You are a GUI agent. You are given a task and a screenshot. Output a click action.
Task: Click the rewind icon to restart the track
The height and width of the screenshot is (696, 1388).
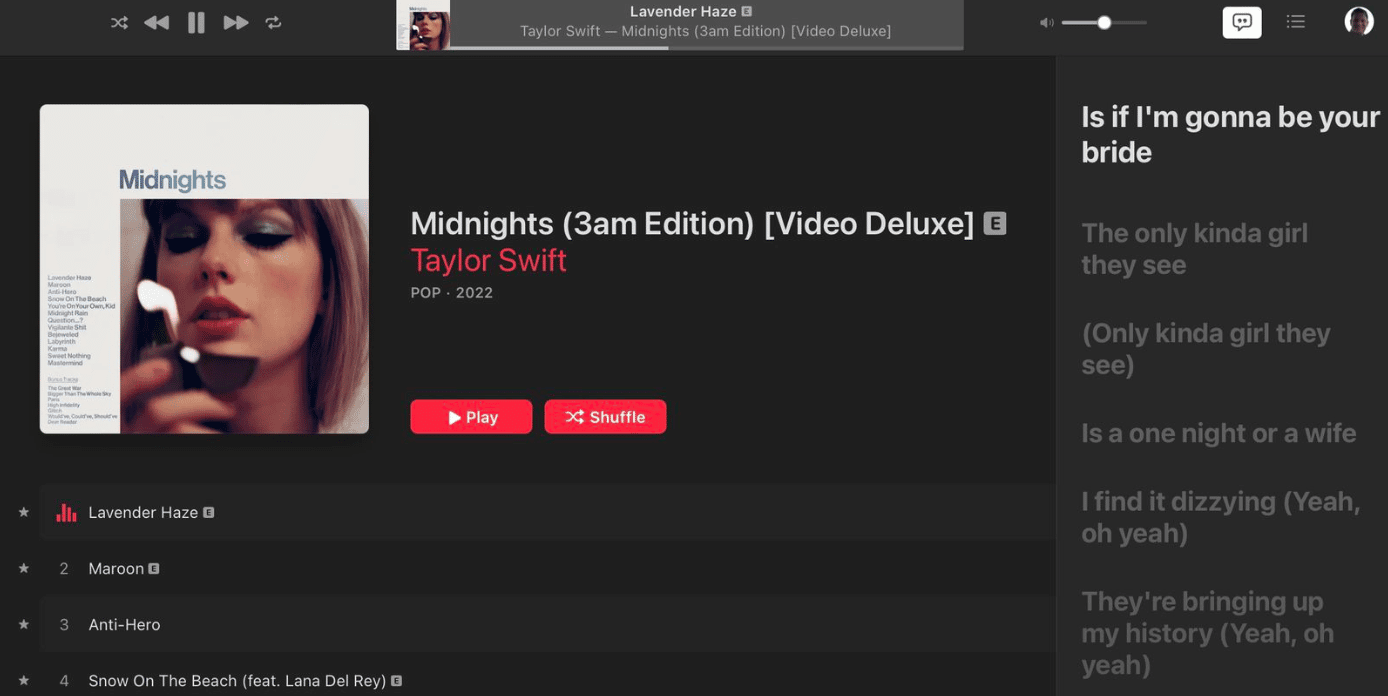tap(157, 21)
